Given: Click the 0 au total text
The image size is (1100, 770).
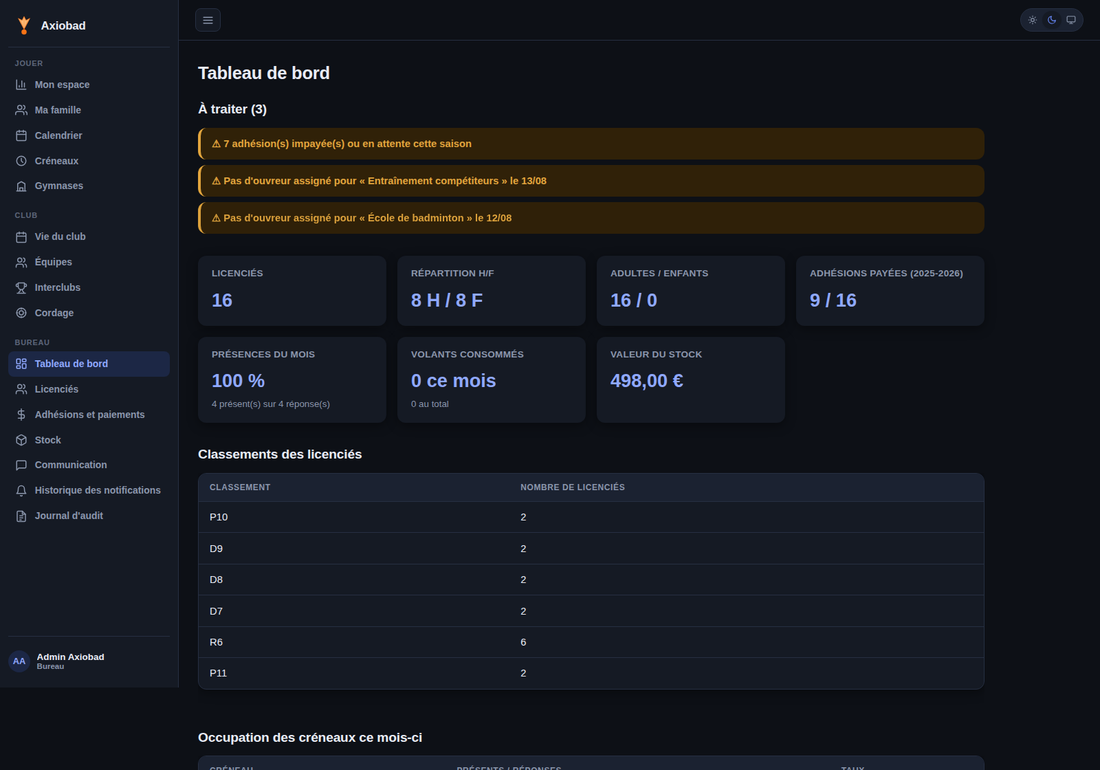Looking at the screenshot, I should [430, 404].
